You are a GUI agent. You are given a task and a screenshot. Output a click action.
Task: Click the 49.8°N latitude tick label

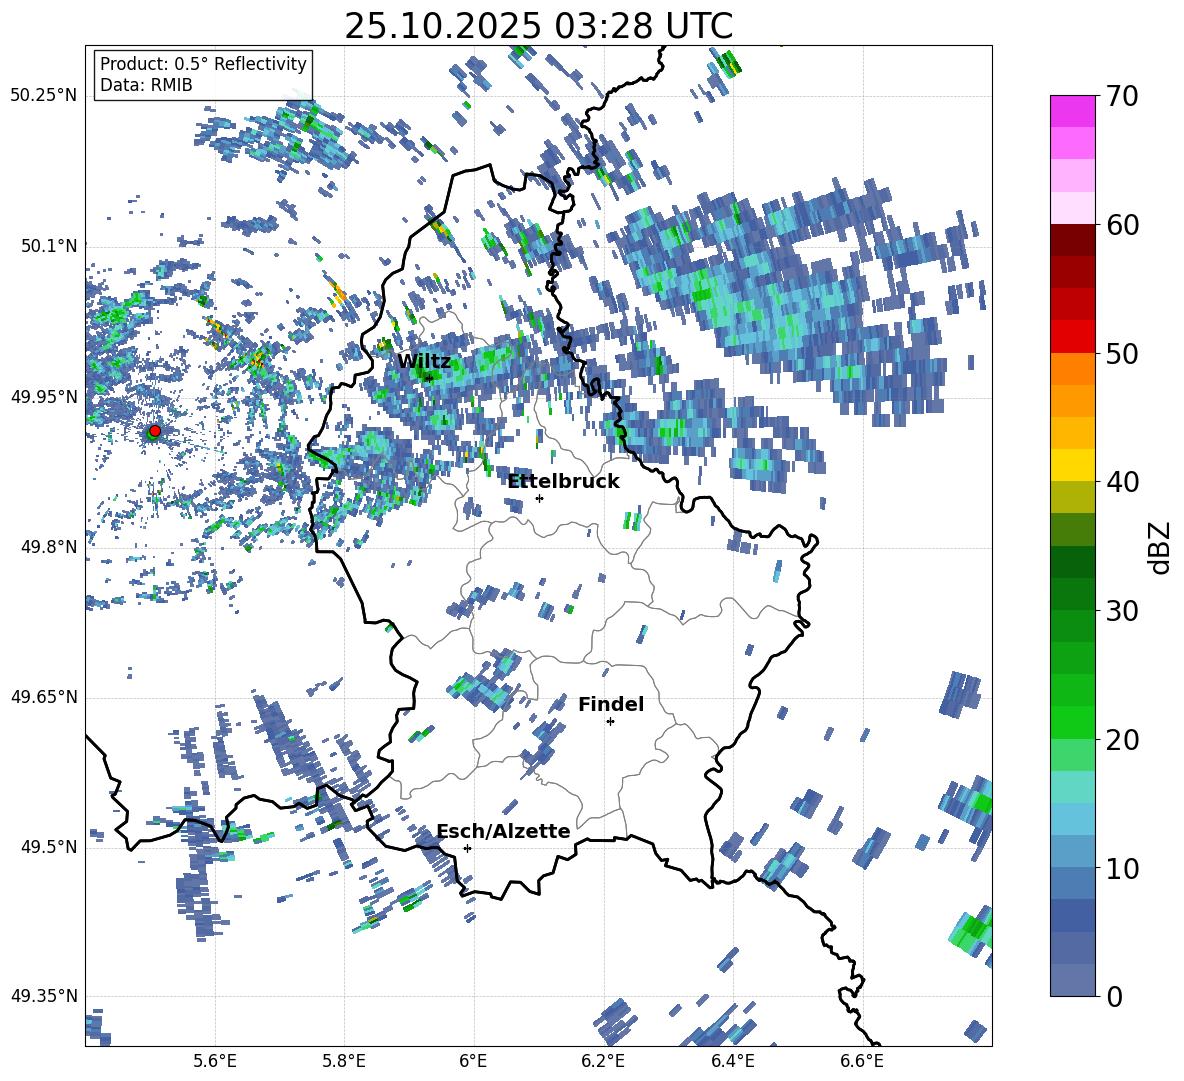pos(48,547)
